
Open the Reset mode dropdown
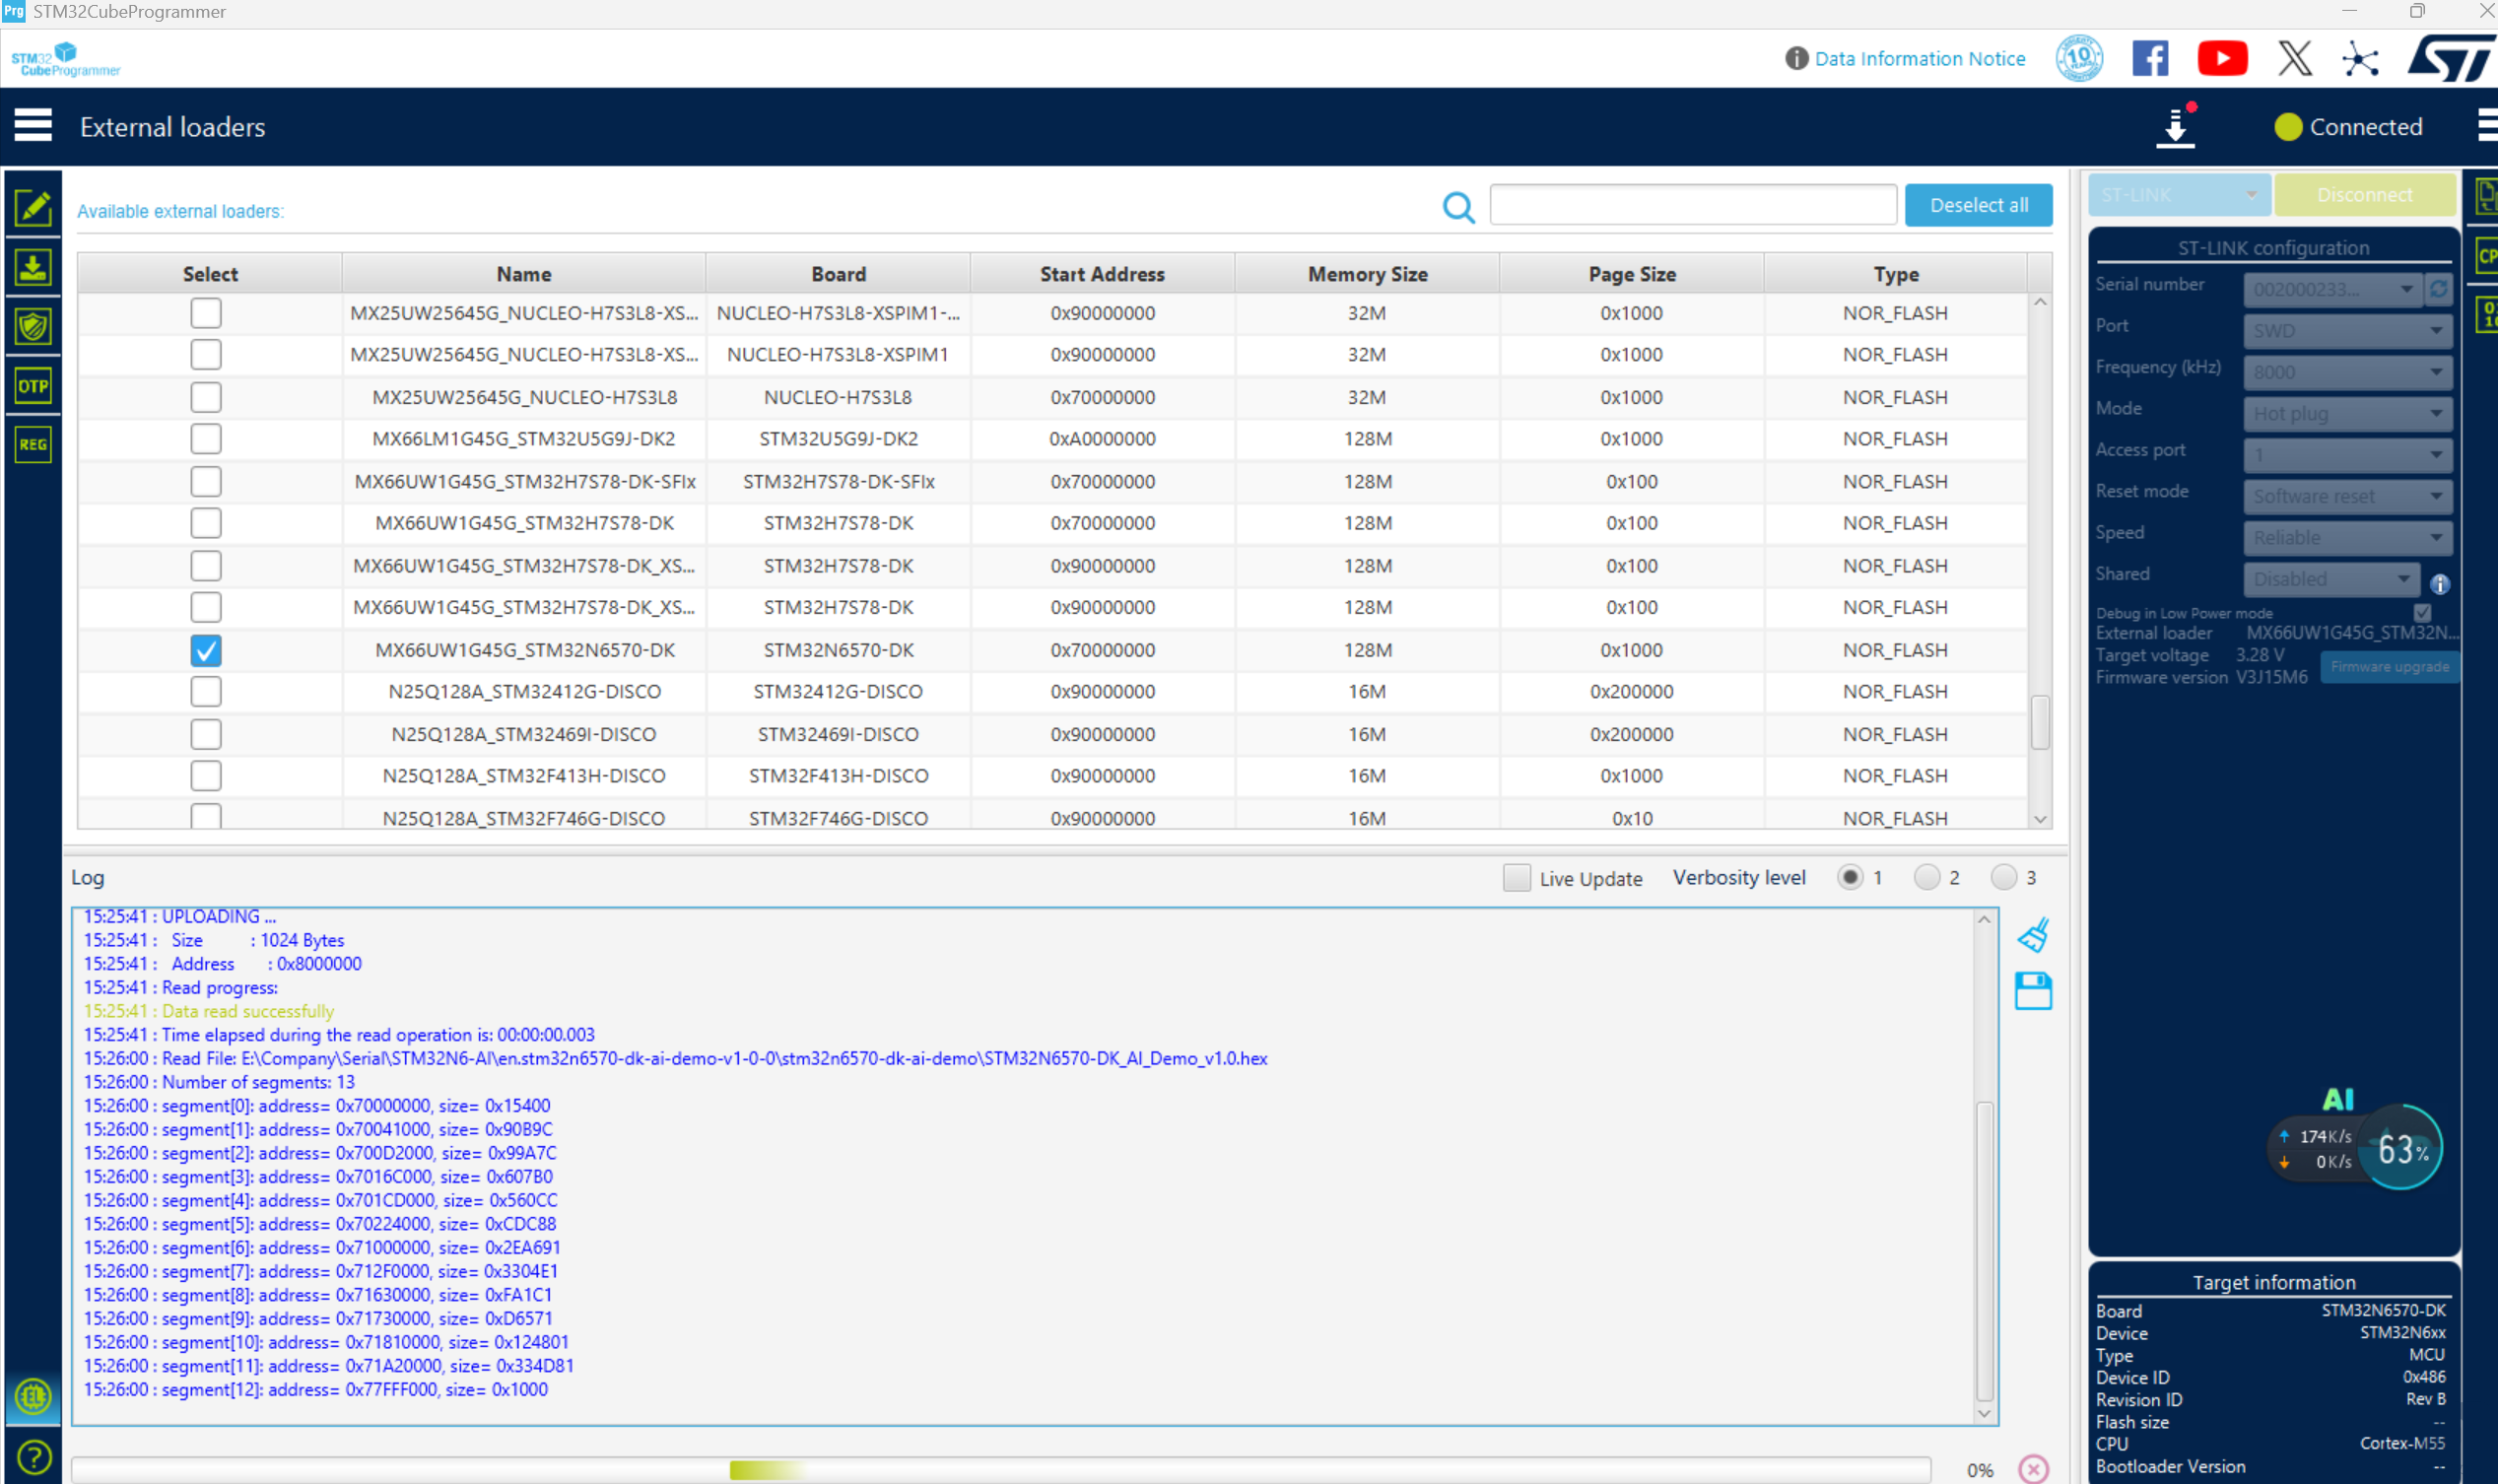(x=2346, y=496)
